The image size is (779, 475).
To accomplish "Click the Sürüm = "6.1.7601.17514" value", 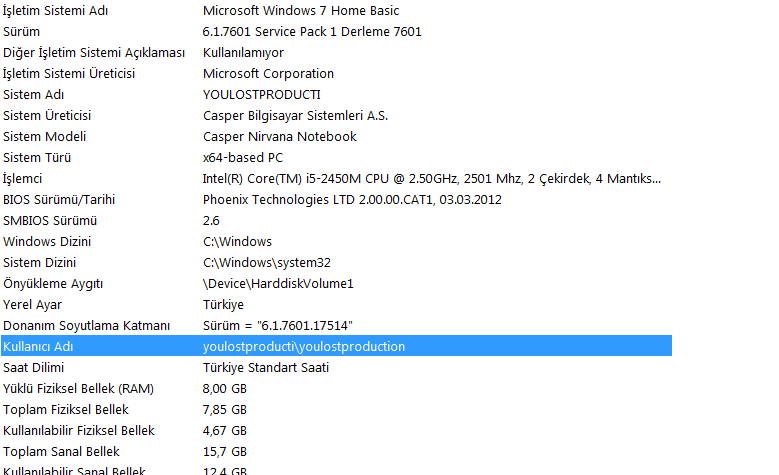I will coord(278,325).
